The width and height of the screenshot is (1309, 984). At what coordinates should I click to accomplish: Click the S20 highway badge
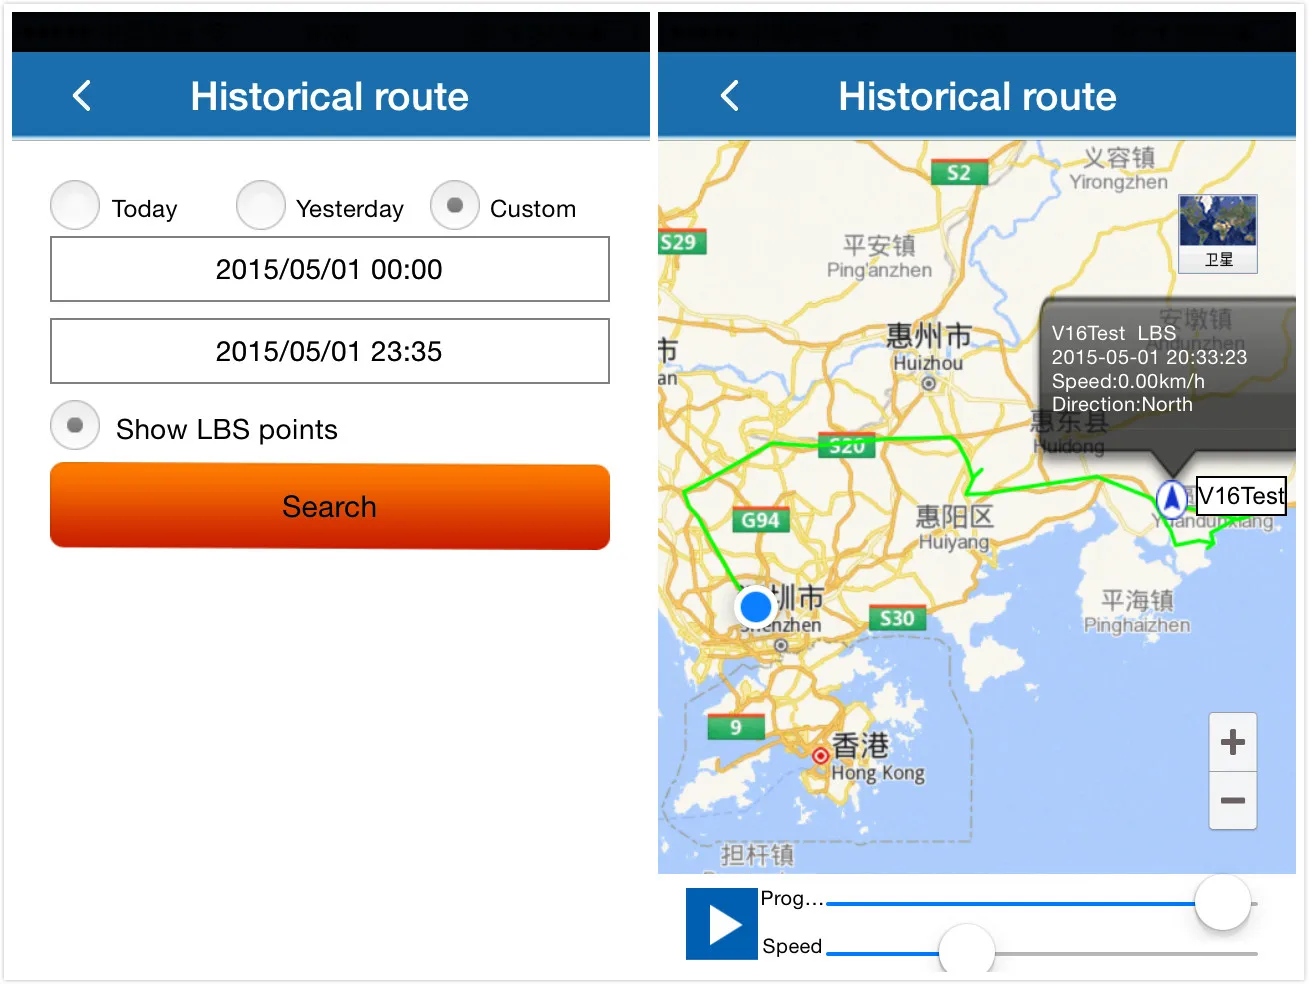tap(847, 446)
